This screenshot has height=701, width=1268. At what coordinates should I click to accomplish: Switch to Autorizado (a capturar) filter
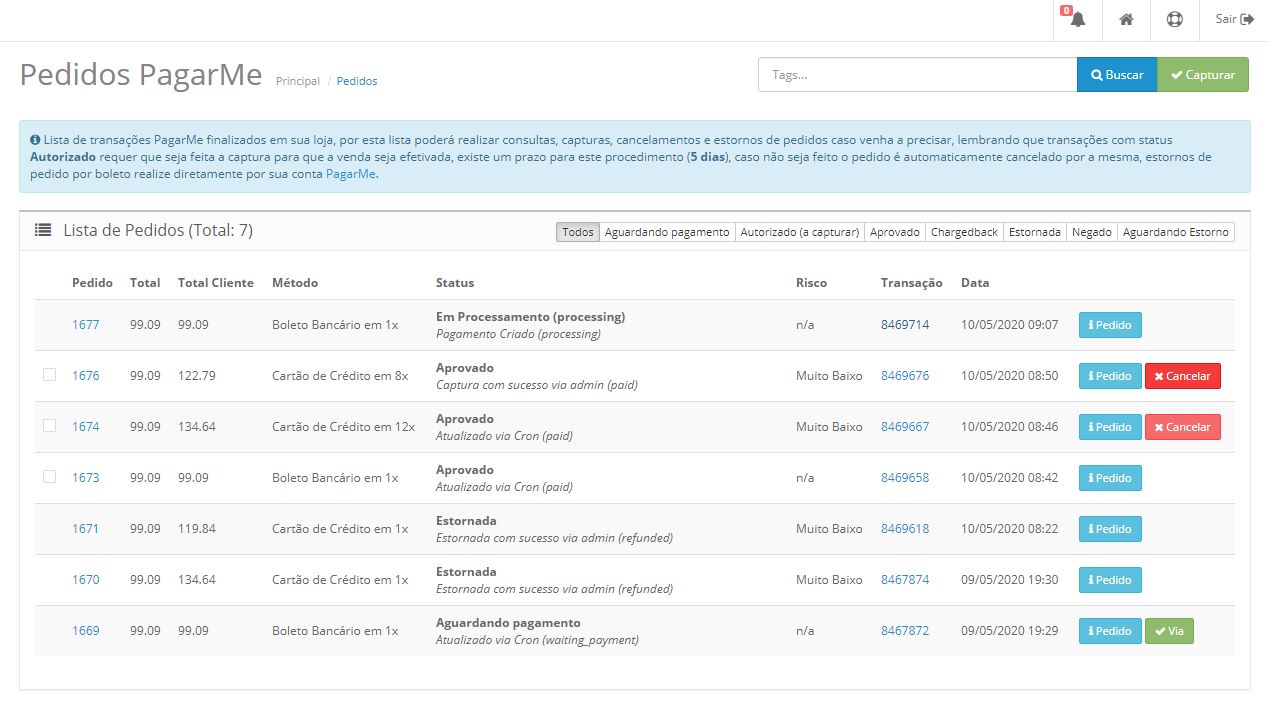pyautogui.click(x=799, y=232)
